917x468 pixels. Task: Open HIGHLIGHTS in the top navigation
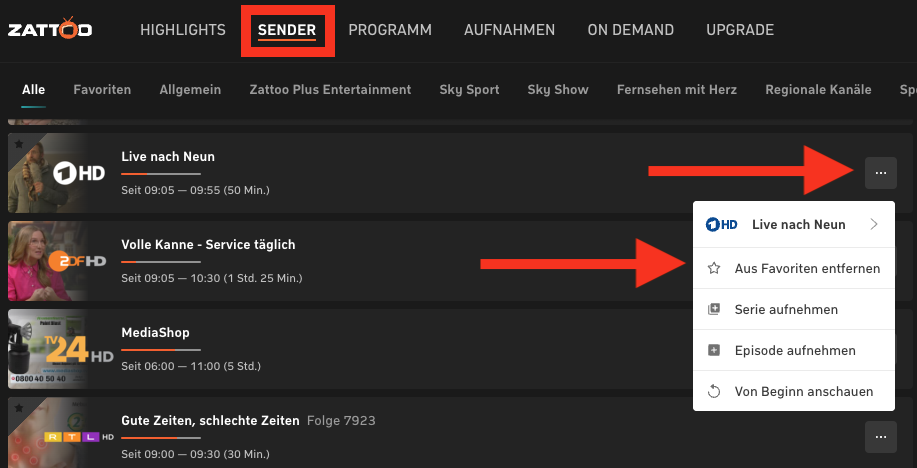point(183,30)
